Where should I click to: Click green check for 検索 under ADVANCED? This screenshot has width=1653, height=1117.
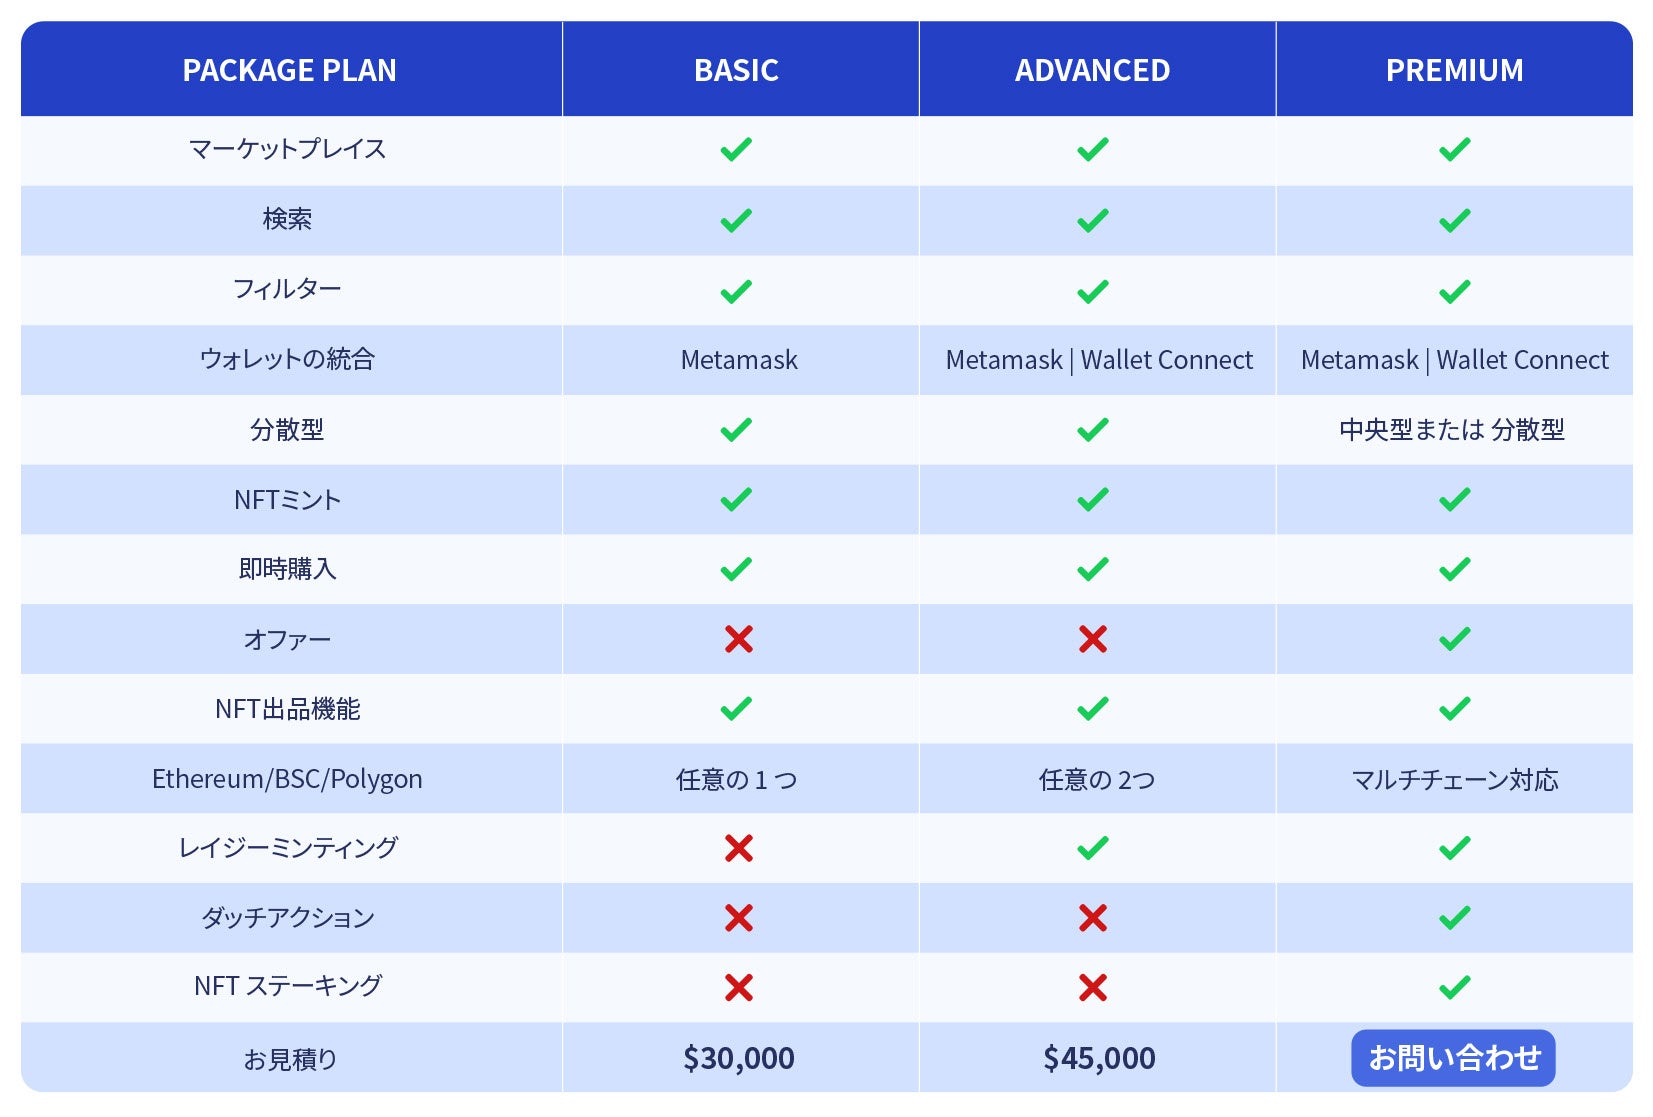tap(1093, 221)
